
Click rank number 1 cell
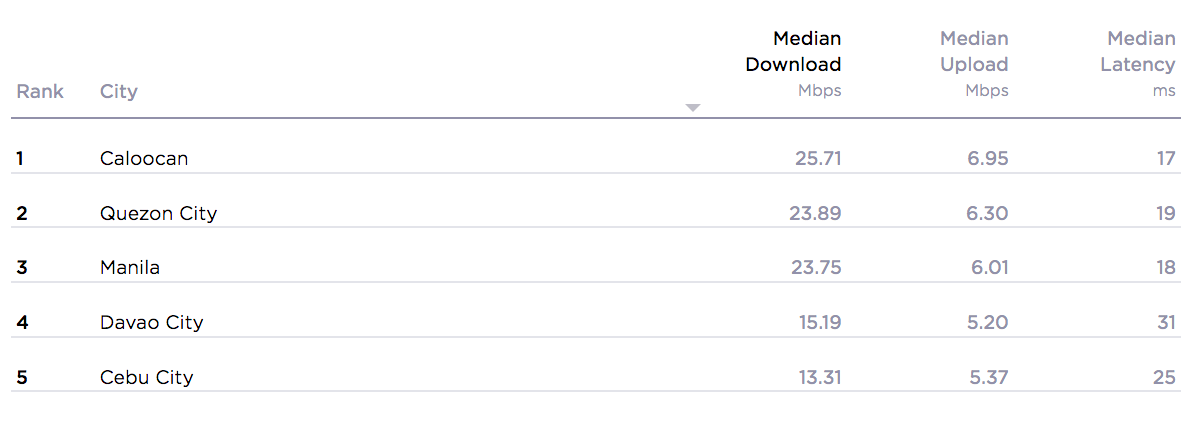click(x=20, y=158)
